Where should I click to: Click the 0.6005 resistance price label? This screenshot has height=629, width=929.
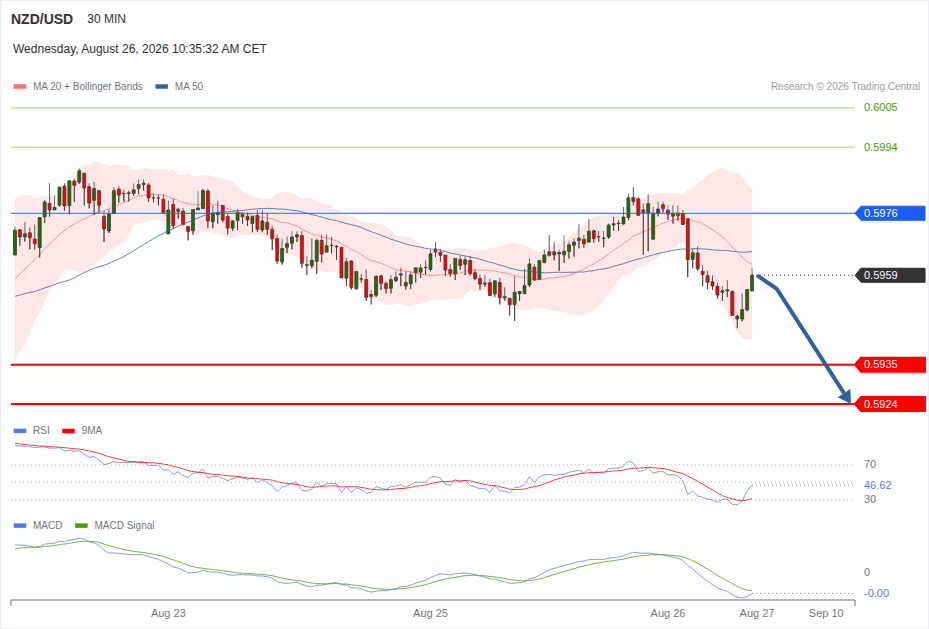(880, 107)
